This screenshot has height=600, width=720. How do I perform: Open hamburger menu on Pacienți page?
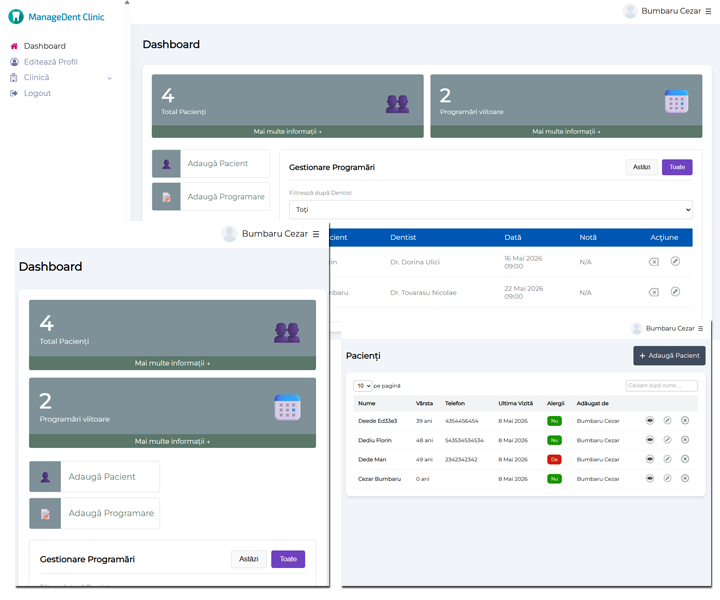click(x=700, y=329)
